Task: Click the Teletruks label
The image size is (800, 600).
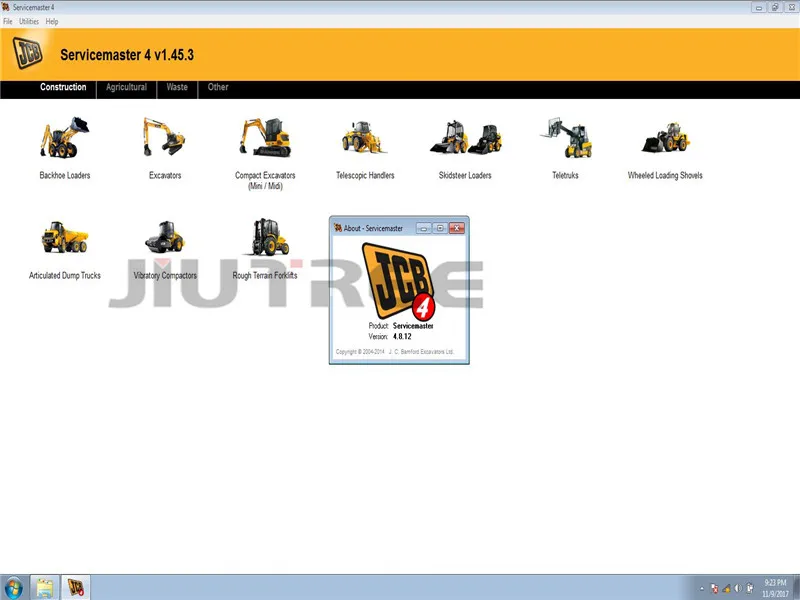Action: (x=565, y=176)
